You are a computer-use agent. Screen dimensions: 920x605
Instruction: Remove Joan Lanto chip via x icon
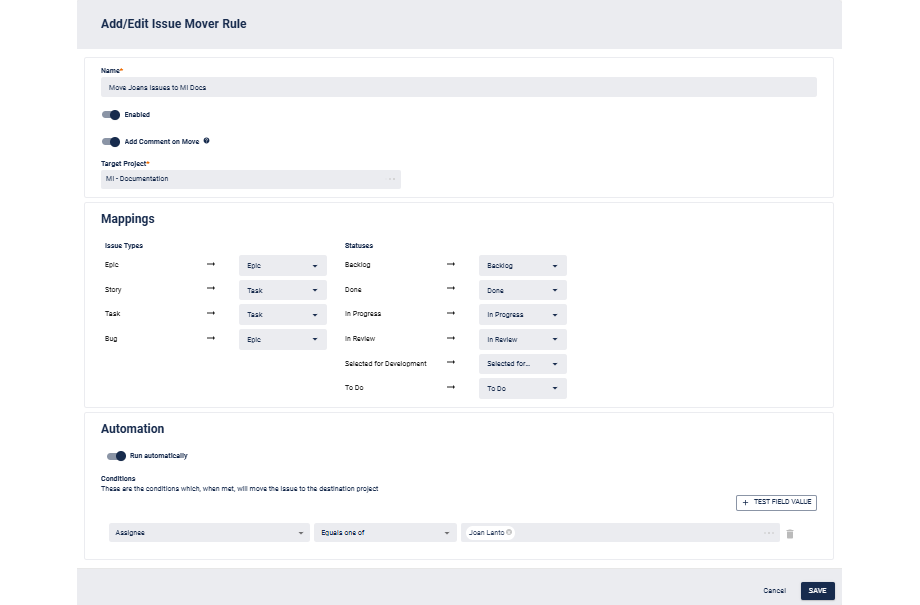[x=509, y=532]
